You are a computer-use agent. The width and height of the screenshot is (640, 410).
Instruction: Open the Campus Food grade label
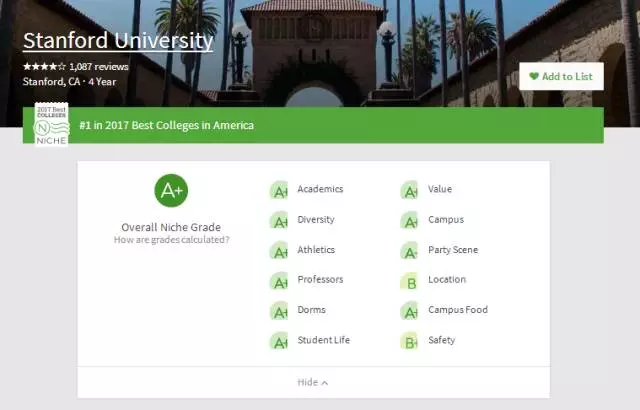pos(458,310)
